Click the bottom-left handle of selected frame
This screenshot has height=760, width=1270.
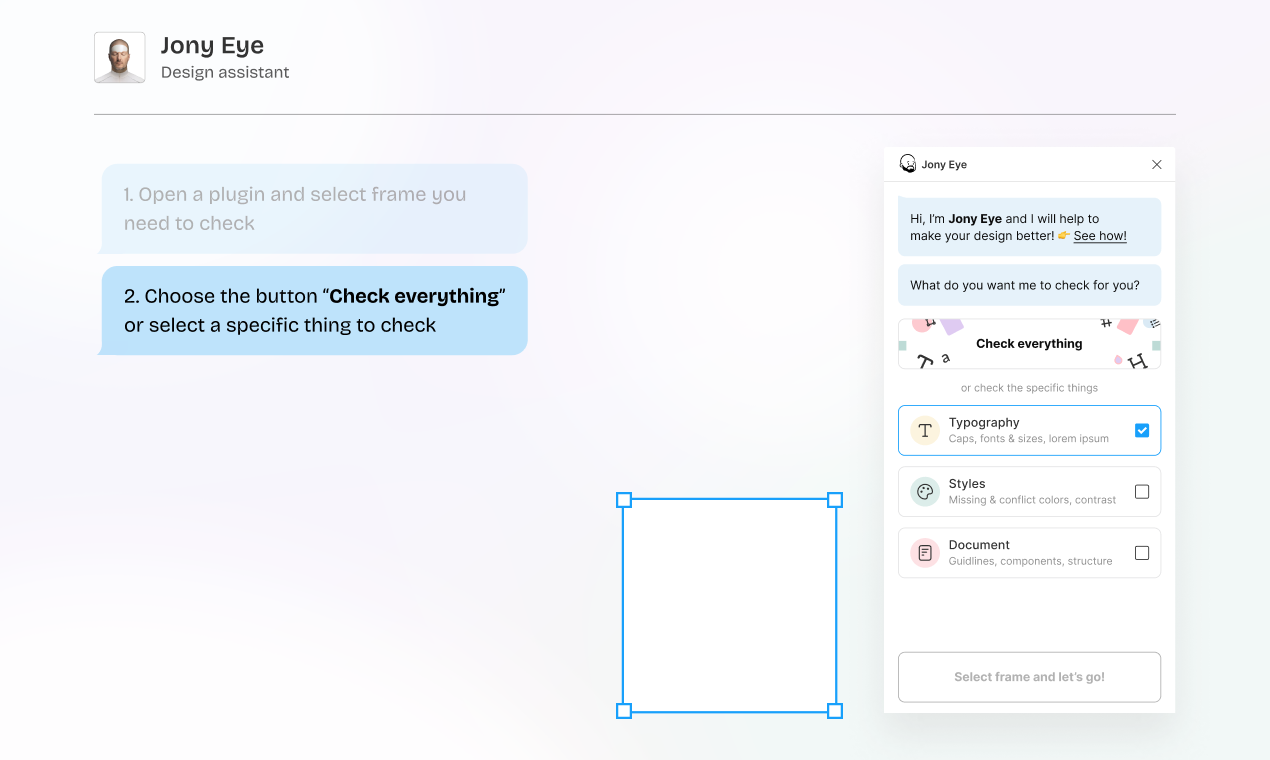point(624,711)
